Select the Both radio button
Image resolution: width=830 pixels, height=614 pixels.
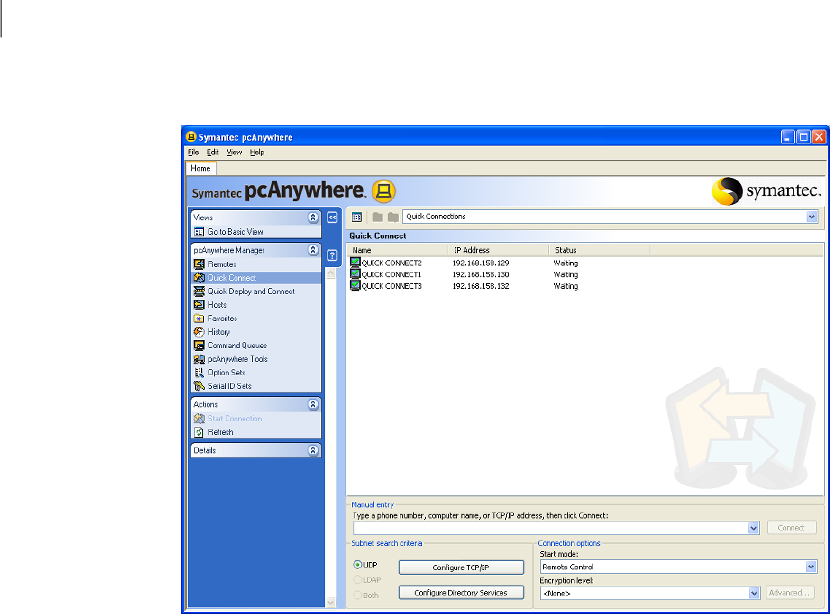(358, 595)
